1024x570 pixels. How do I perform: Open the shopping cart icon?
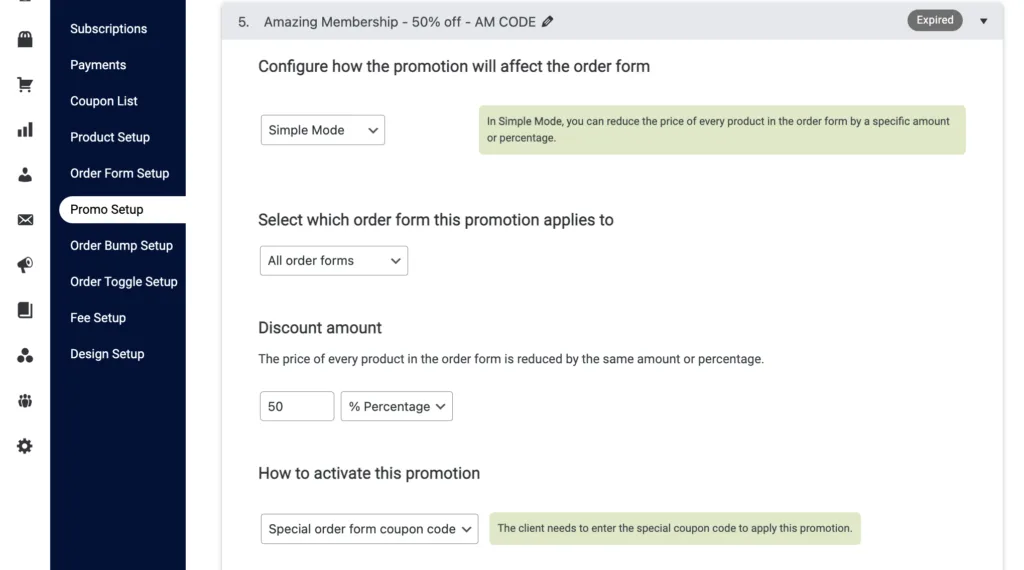coord(25,85)
